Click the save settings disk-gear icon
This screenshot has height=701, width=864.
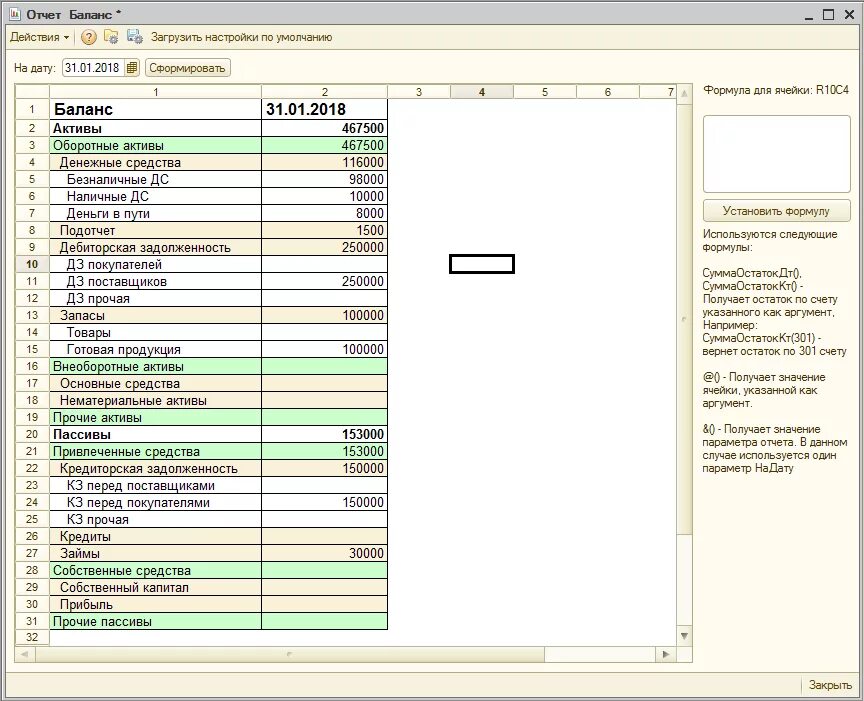pos(134,37)
